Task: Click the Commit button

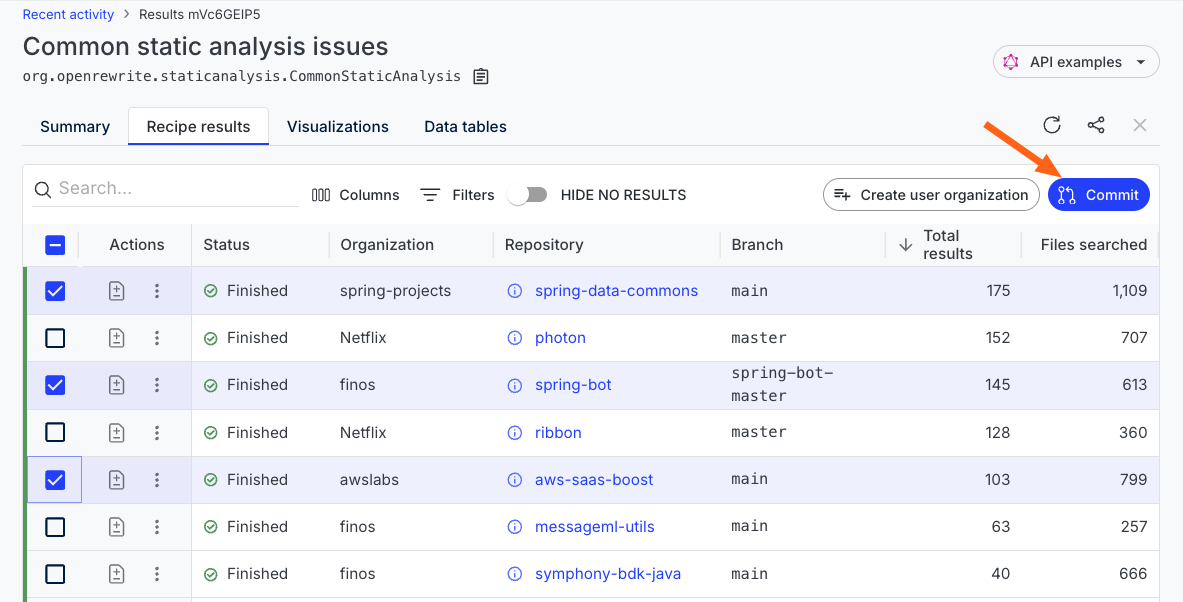Action: [x=1098, y=195]
